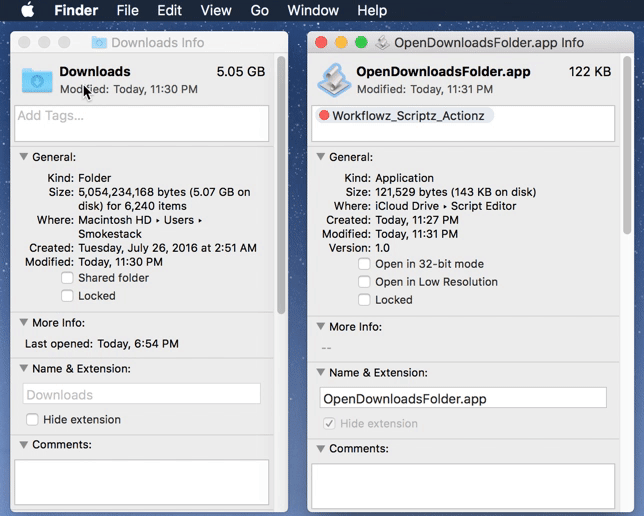Click the 5.05 GB size value

pyautogui.click(x=241, y=71)
